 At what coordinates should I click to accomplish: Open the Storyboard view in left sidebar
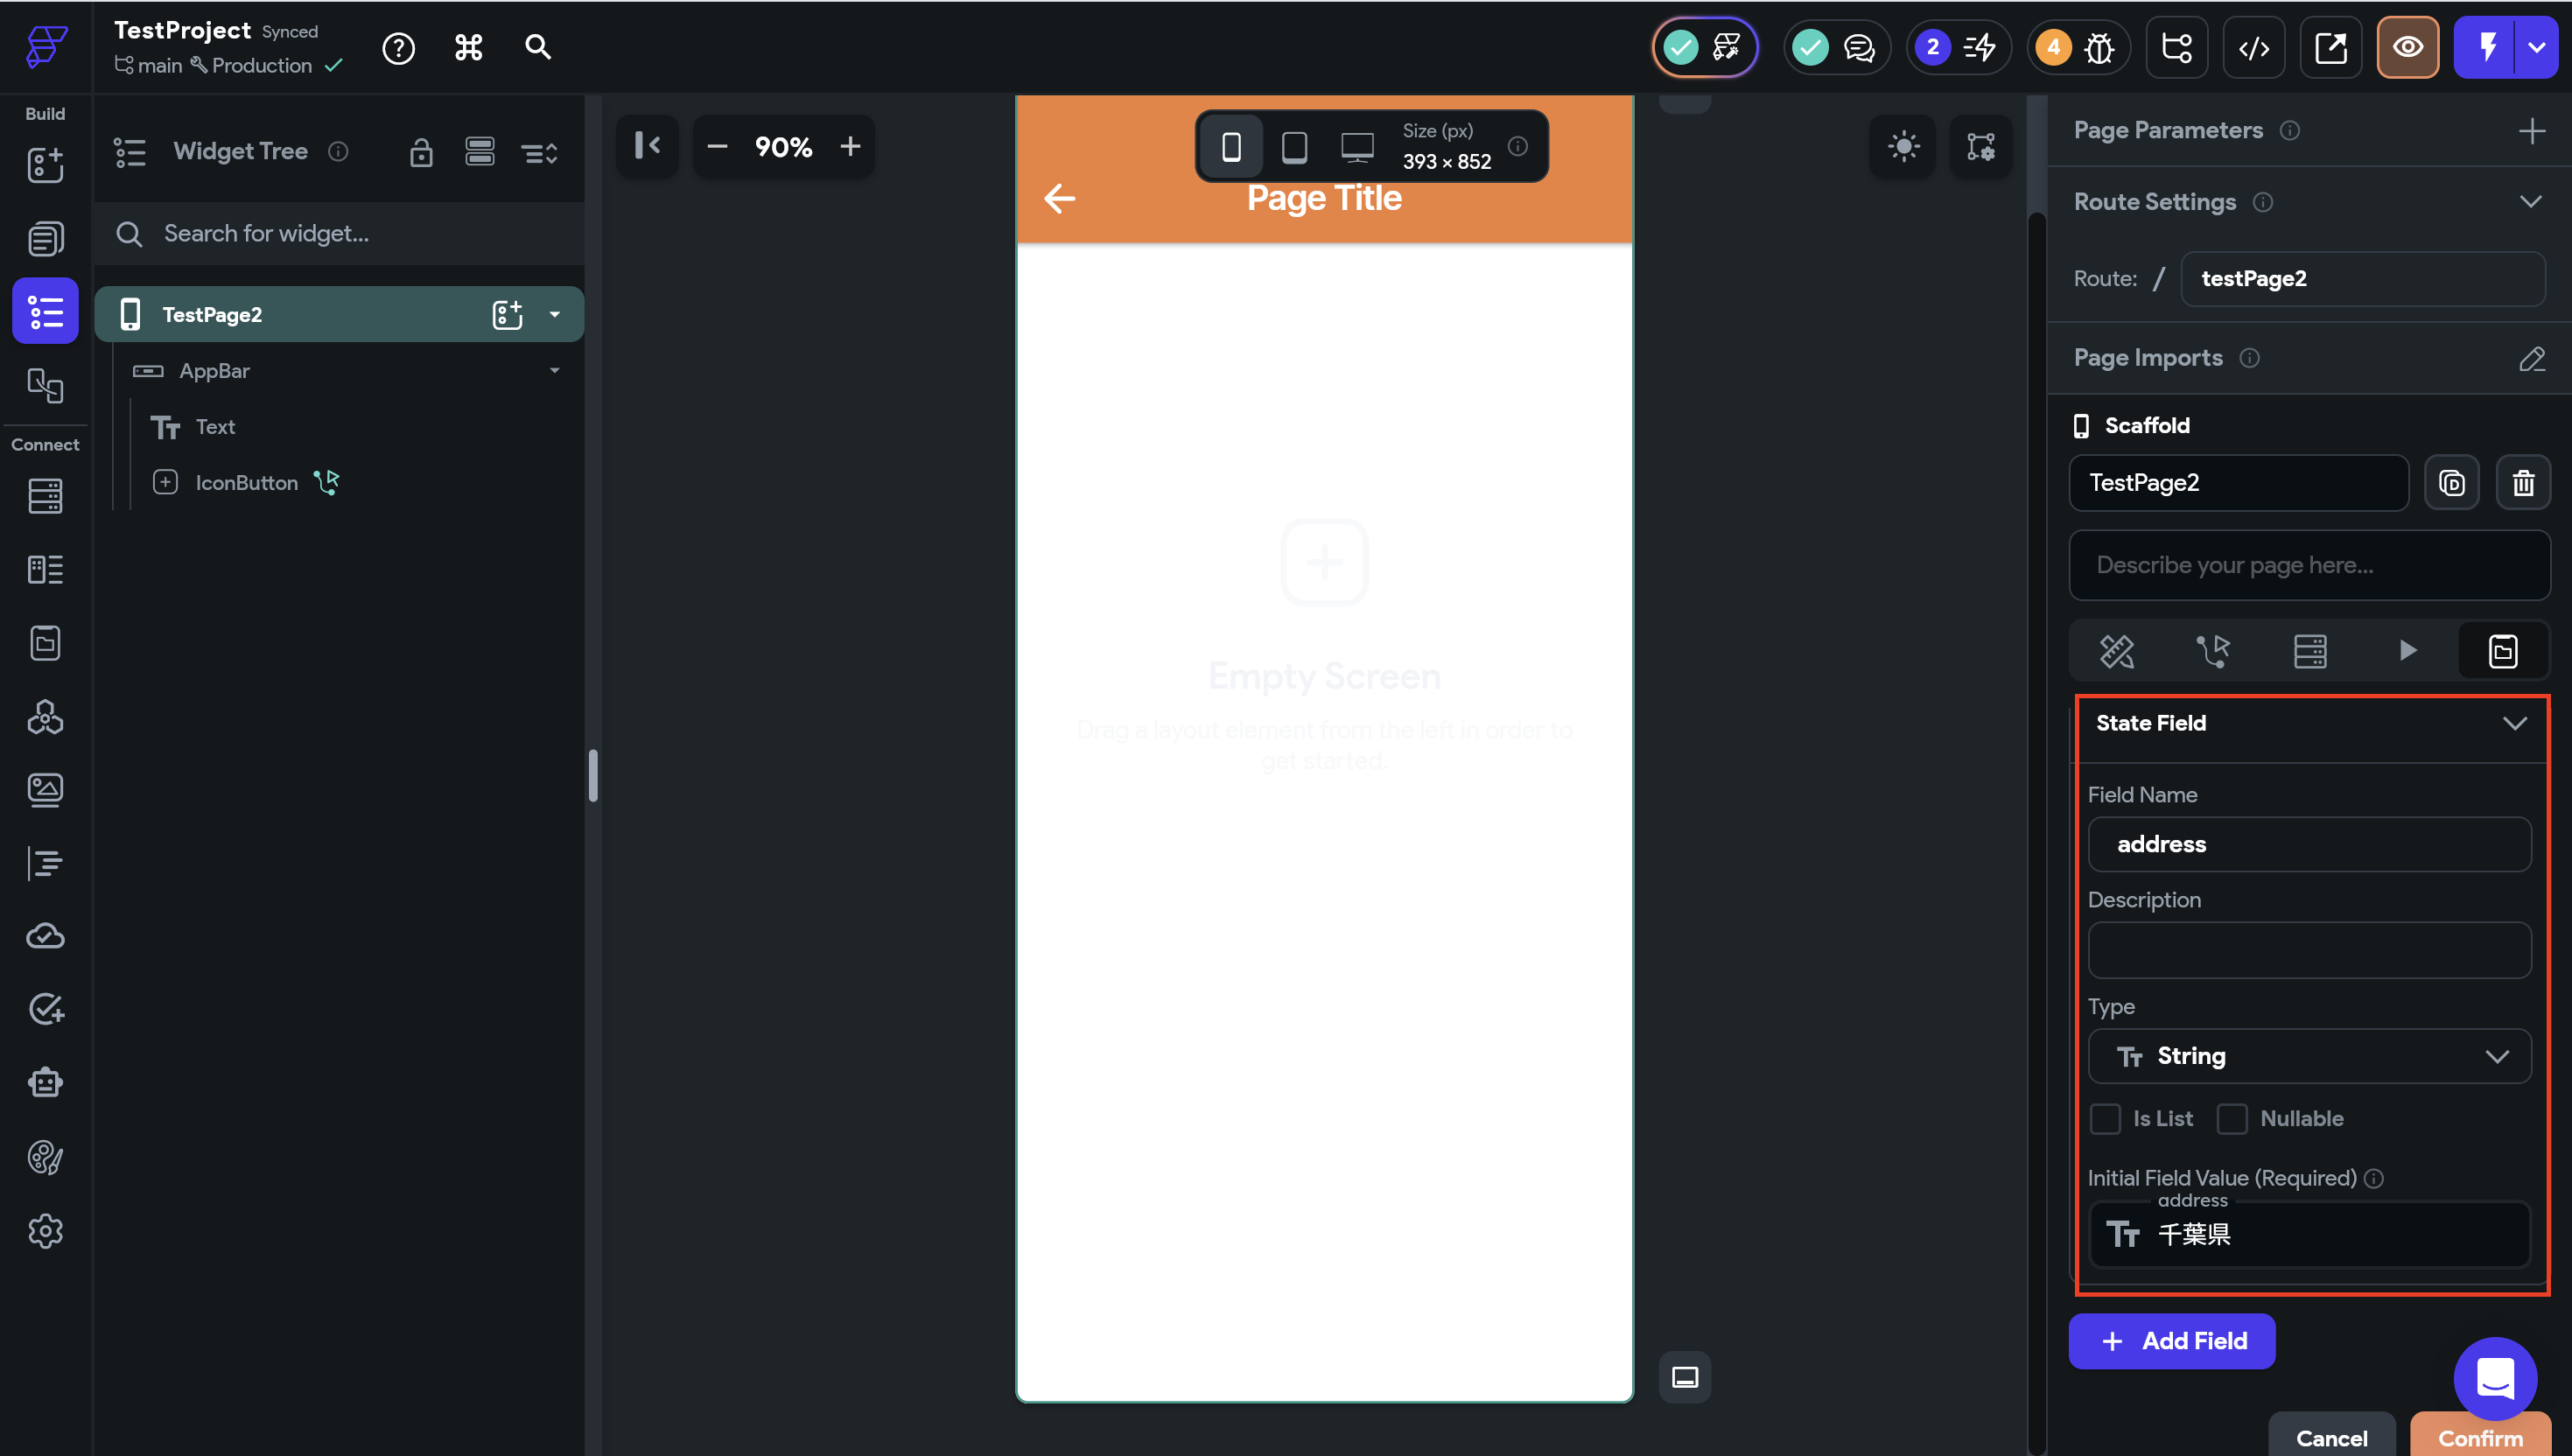pyautogui.click(x=45, y=385)
